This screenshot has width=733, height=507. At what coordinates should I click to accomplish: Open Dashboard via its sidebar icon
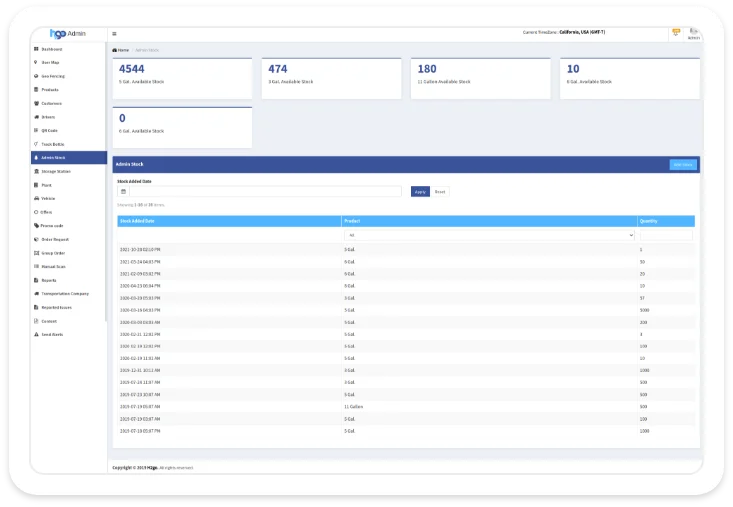36,49
